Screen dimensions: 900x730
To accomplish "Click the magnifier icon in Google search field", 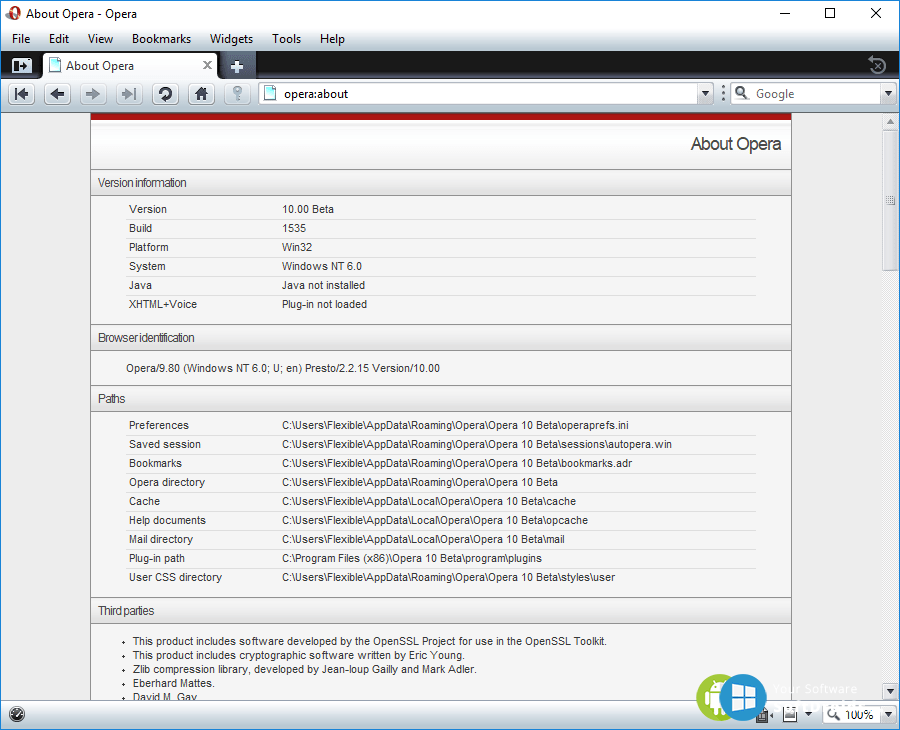I will (x=742, y=93).
